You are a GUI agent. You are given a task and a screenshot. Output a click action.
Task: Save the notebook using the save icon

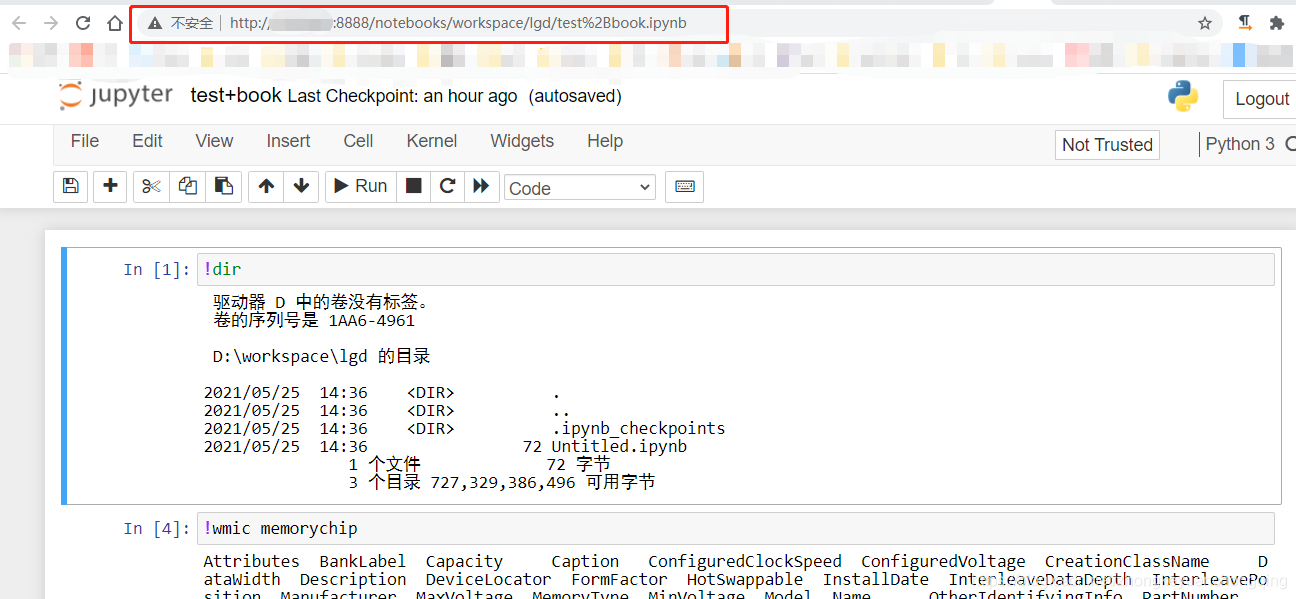70,187
